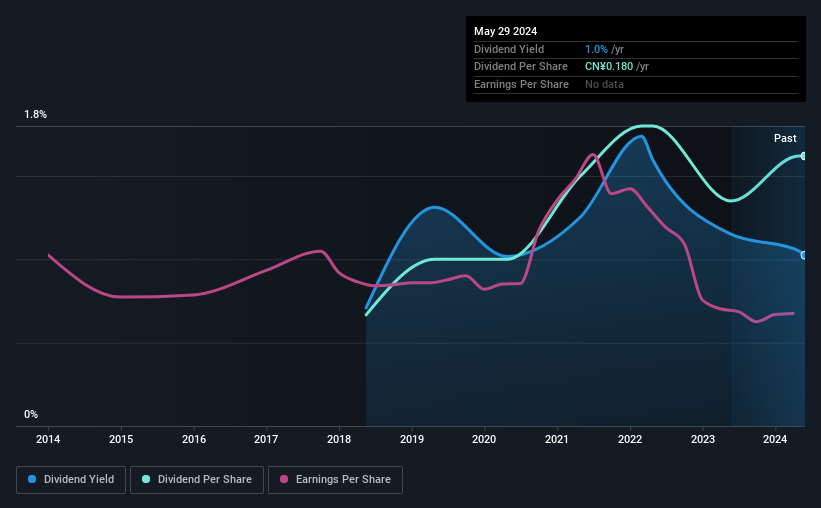Click the 1.0% Dividend Yield value in tooltip
Viewport: 821px width, 508px height.
tap(596, 49)
